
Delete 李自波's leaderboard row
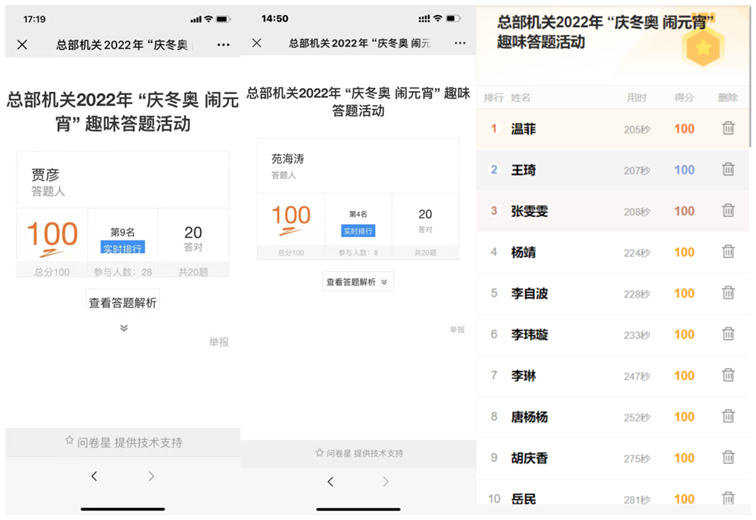728,293
